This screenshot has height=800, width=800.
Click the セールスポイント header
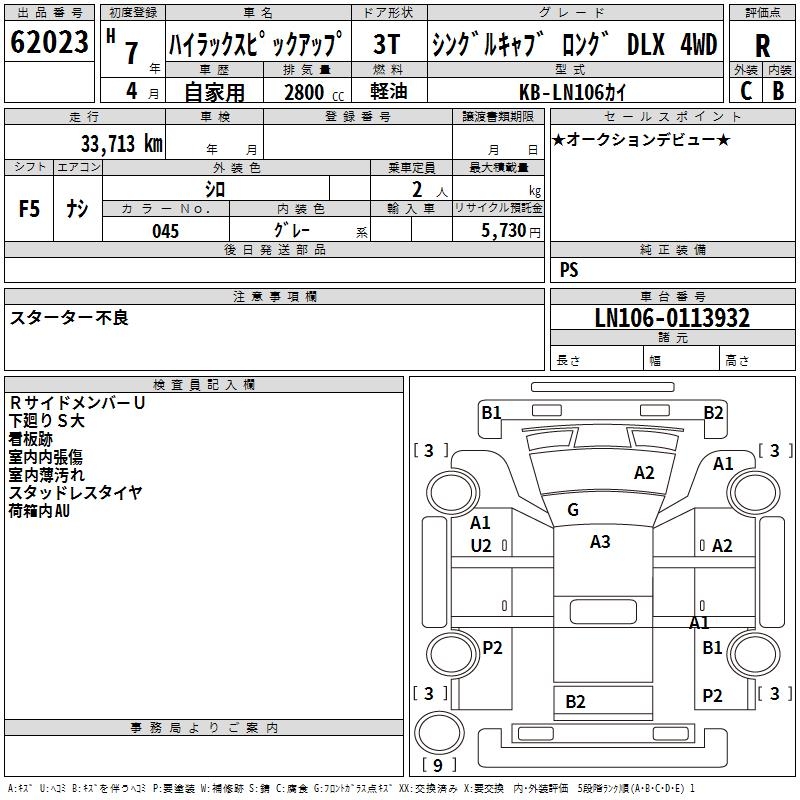[x=672, y=116]
